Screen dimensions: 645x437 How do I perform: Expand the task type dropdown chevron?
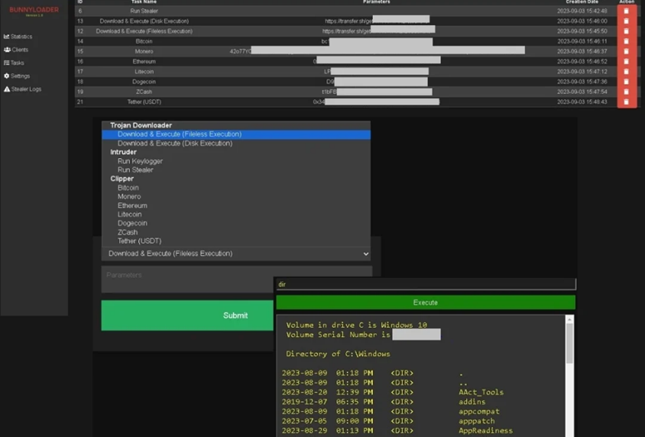click(x=366, y=254)
